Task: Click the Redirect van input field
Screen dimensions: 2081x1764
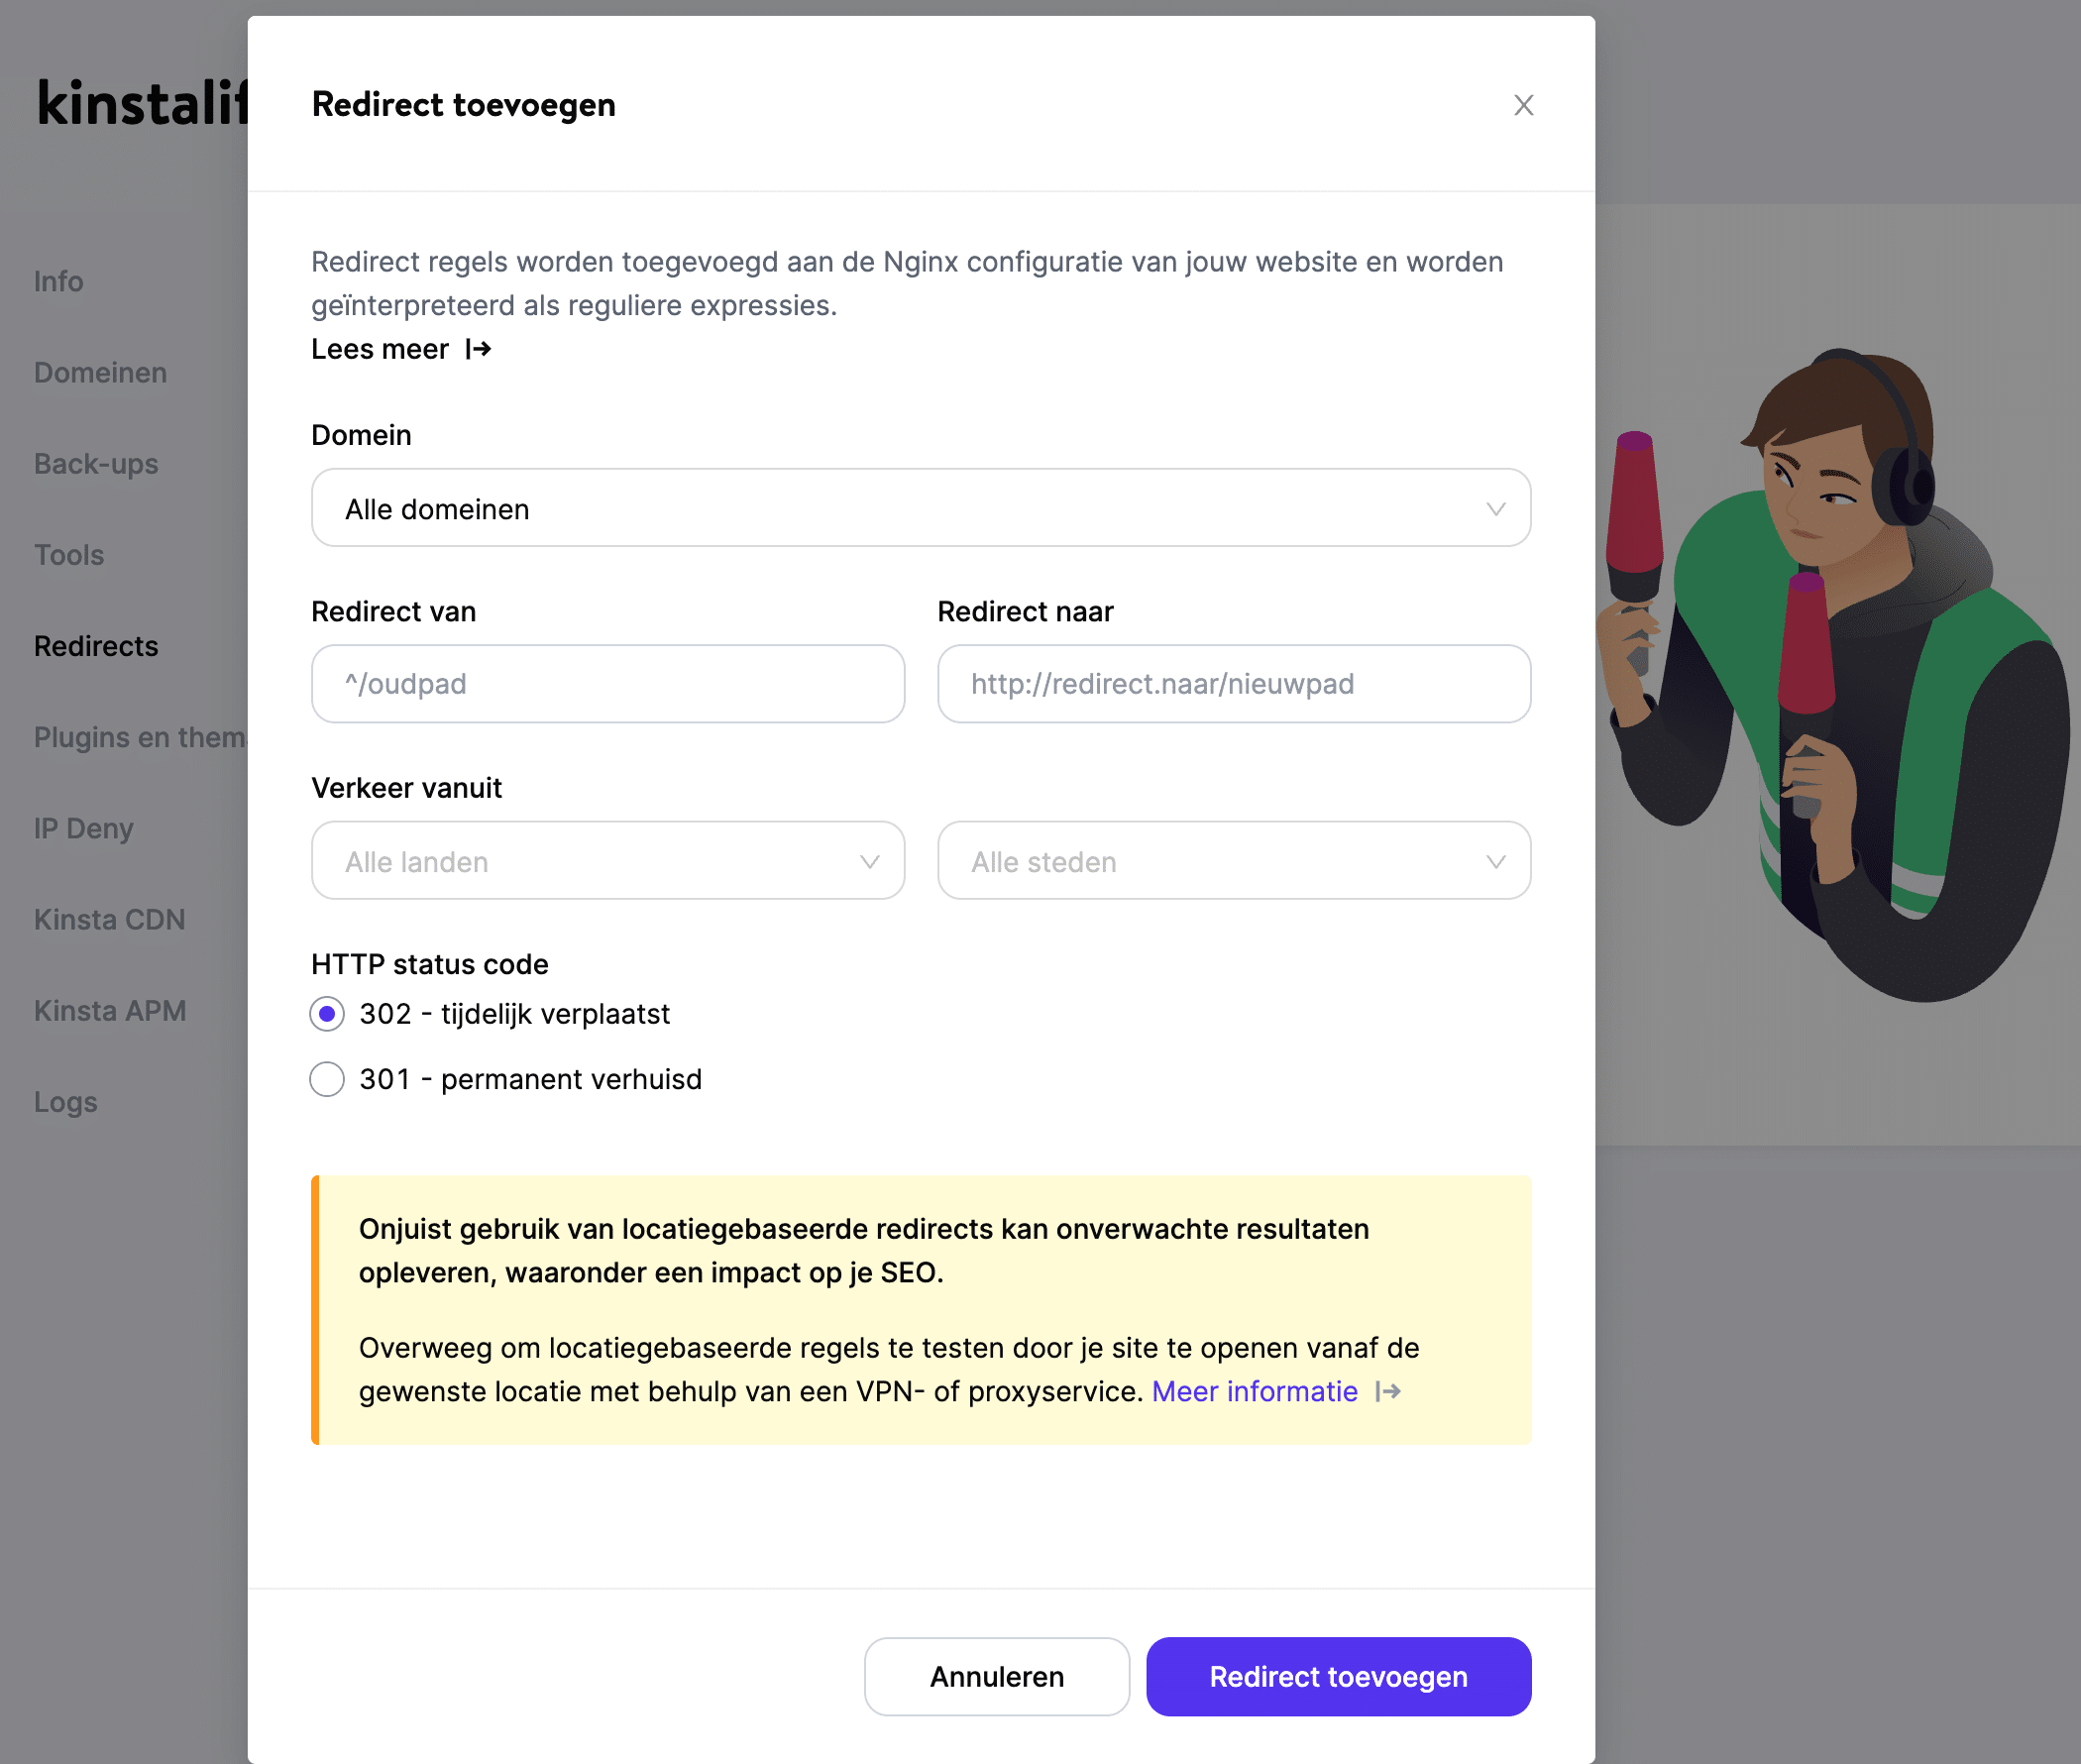Action: click(607, 684)
